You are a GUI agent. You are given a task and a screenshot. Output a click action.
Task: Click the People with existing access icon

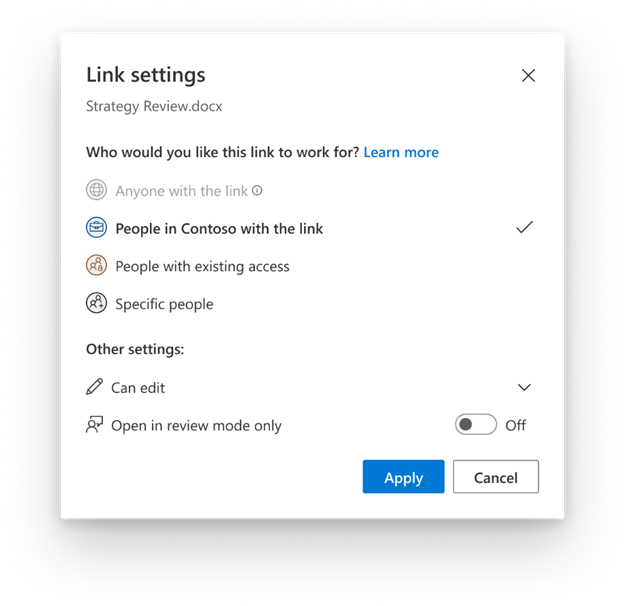tap(96, 266)
